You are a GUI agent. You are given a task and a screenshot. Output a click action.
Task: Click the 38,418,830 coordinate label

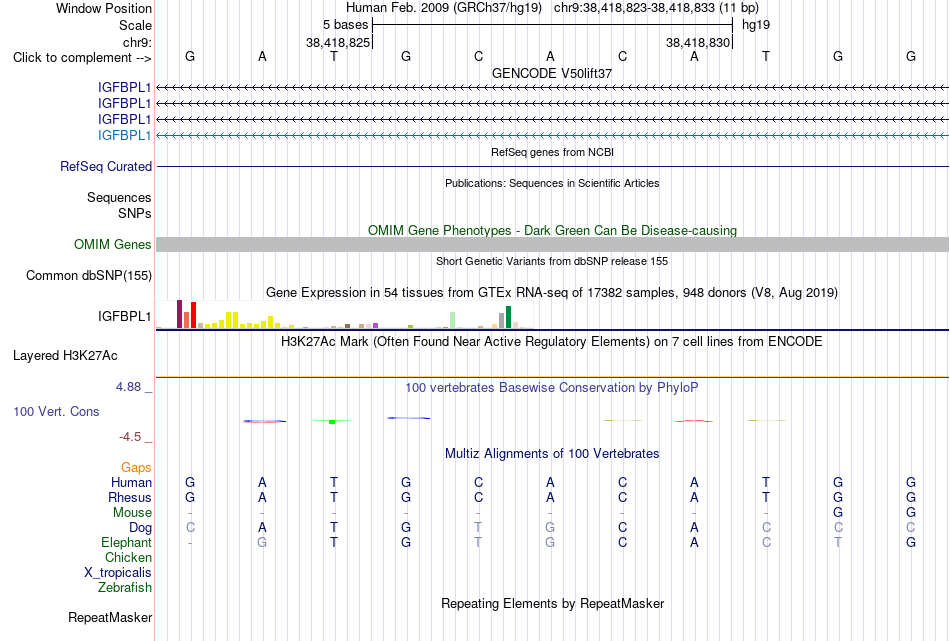pos(698,42)
